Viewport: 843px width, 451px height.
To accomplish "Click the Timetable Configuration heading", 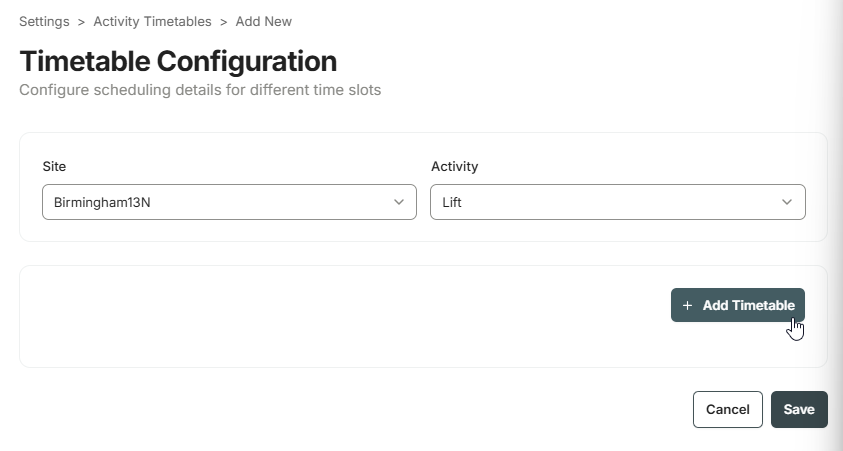I will coord(178,61).
